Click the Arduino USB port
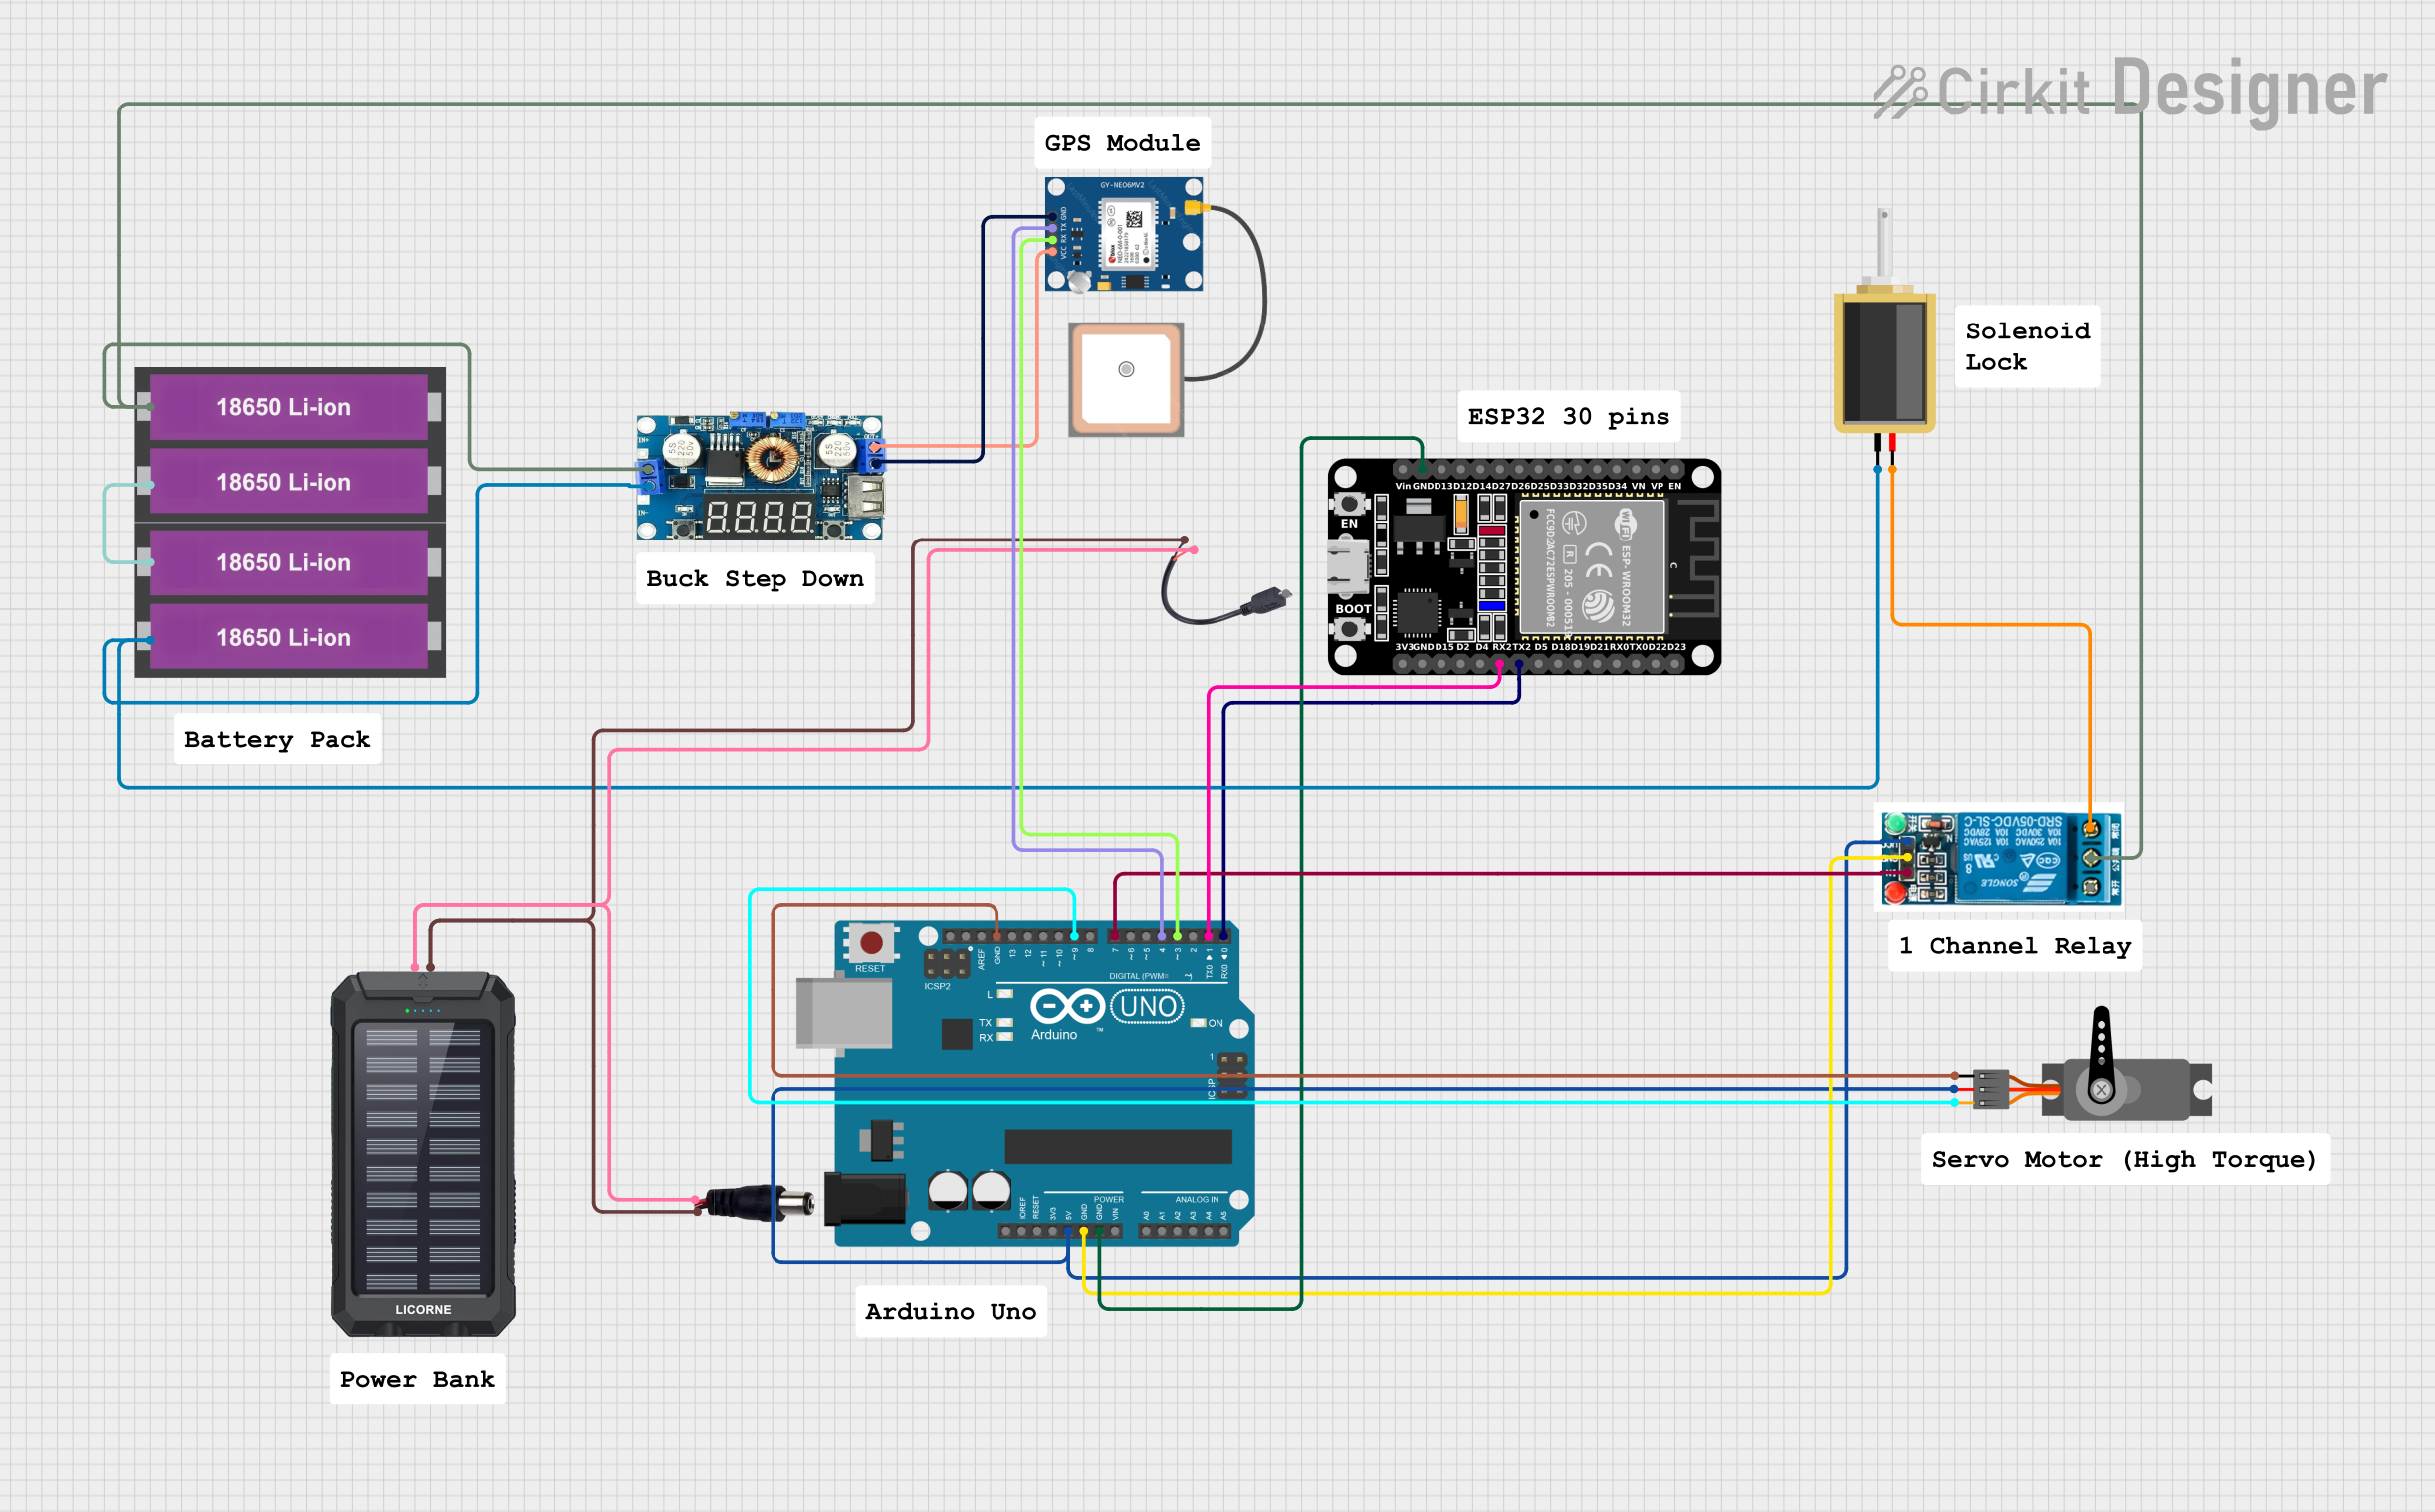This screenshot has height=1512, width=2435. click(844, 1012)
